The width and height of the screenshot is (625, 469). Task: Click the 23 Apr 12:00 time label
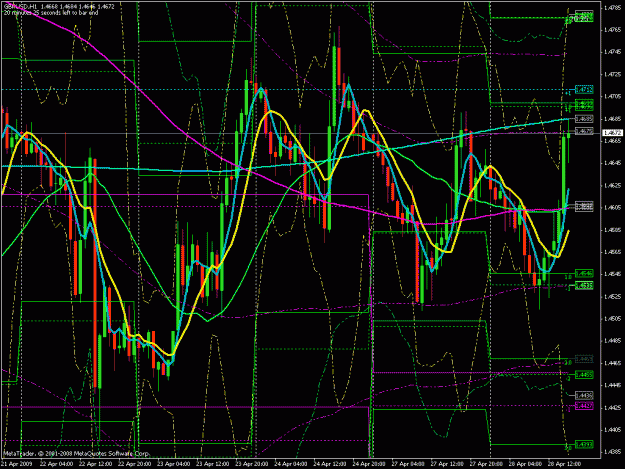point(213,464)
